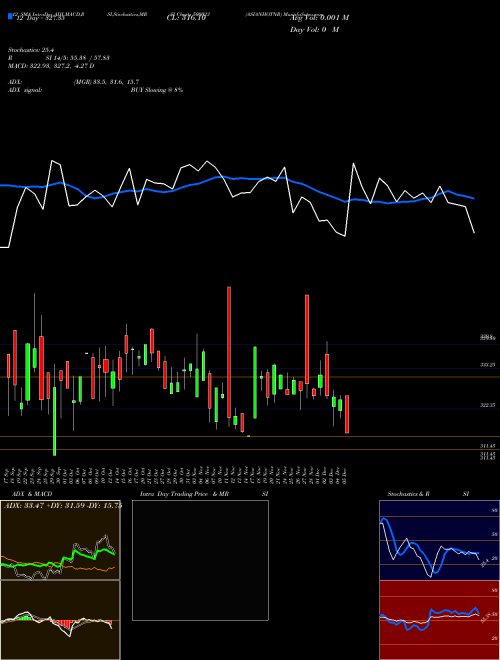500x660 pixels.
Task: Click the tall red candle at 11 Nov
Action: coord(229,352)
